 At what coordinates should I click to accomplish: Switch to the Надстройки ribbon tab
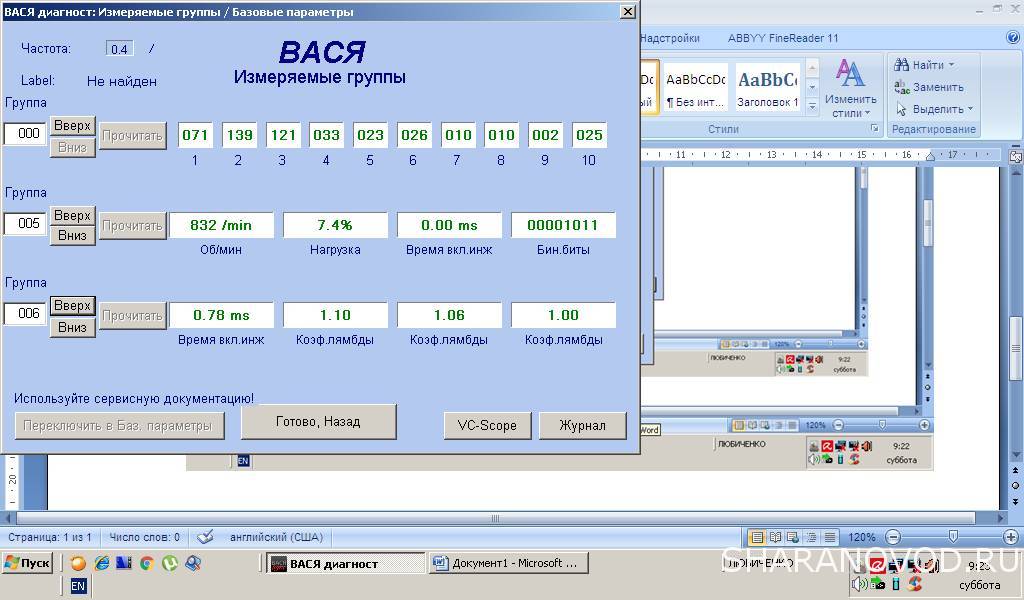point(670,38)
